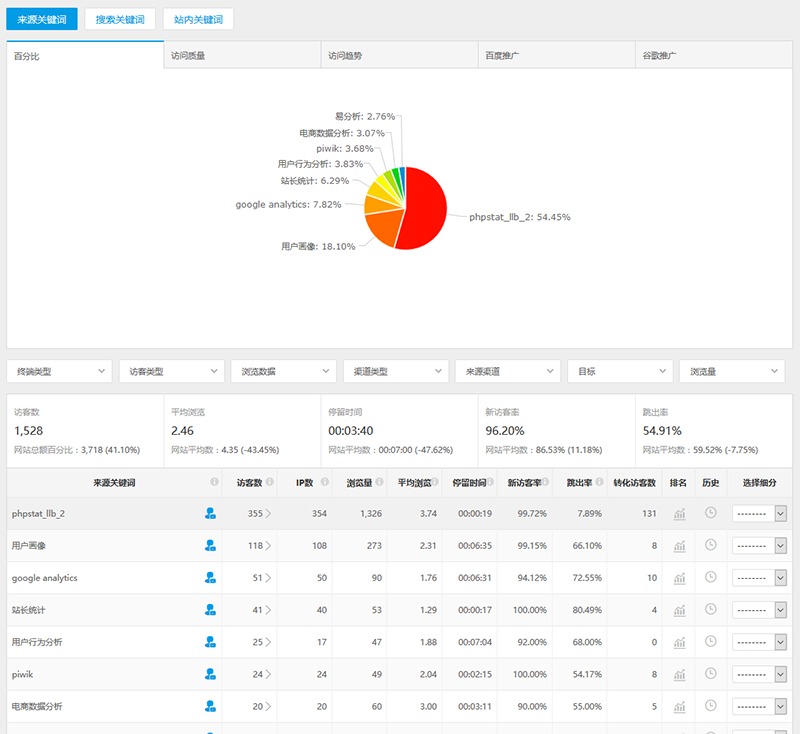Image resolution: width=800 pixels, height=734 pixels.
Task: Open history clock for piwik
Action: (x=710, y=673)
